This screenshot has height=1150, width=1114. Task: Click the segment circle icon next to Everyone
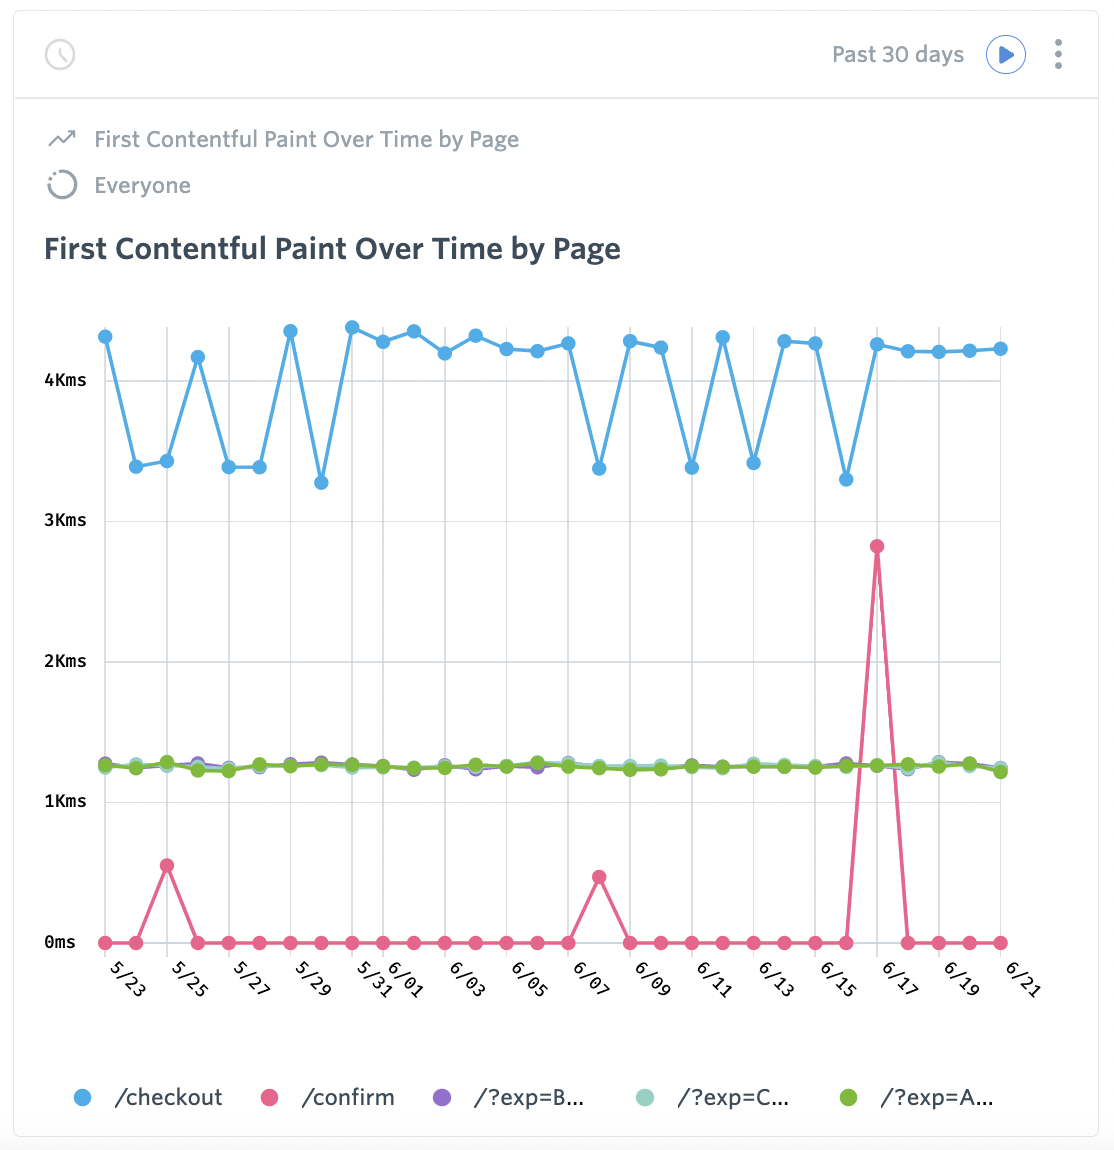[x=61, y=185]
